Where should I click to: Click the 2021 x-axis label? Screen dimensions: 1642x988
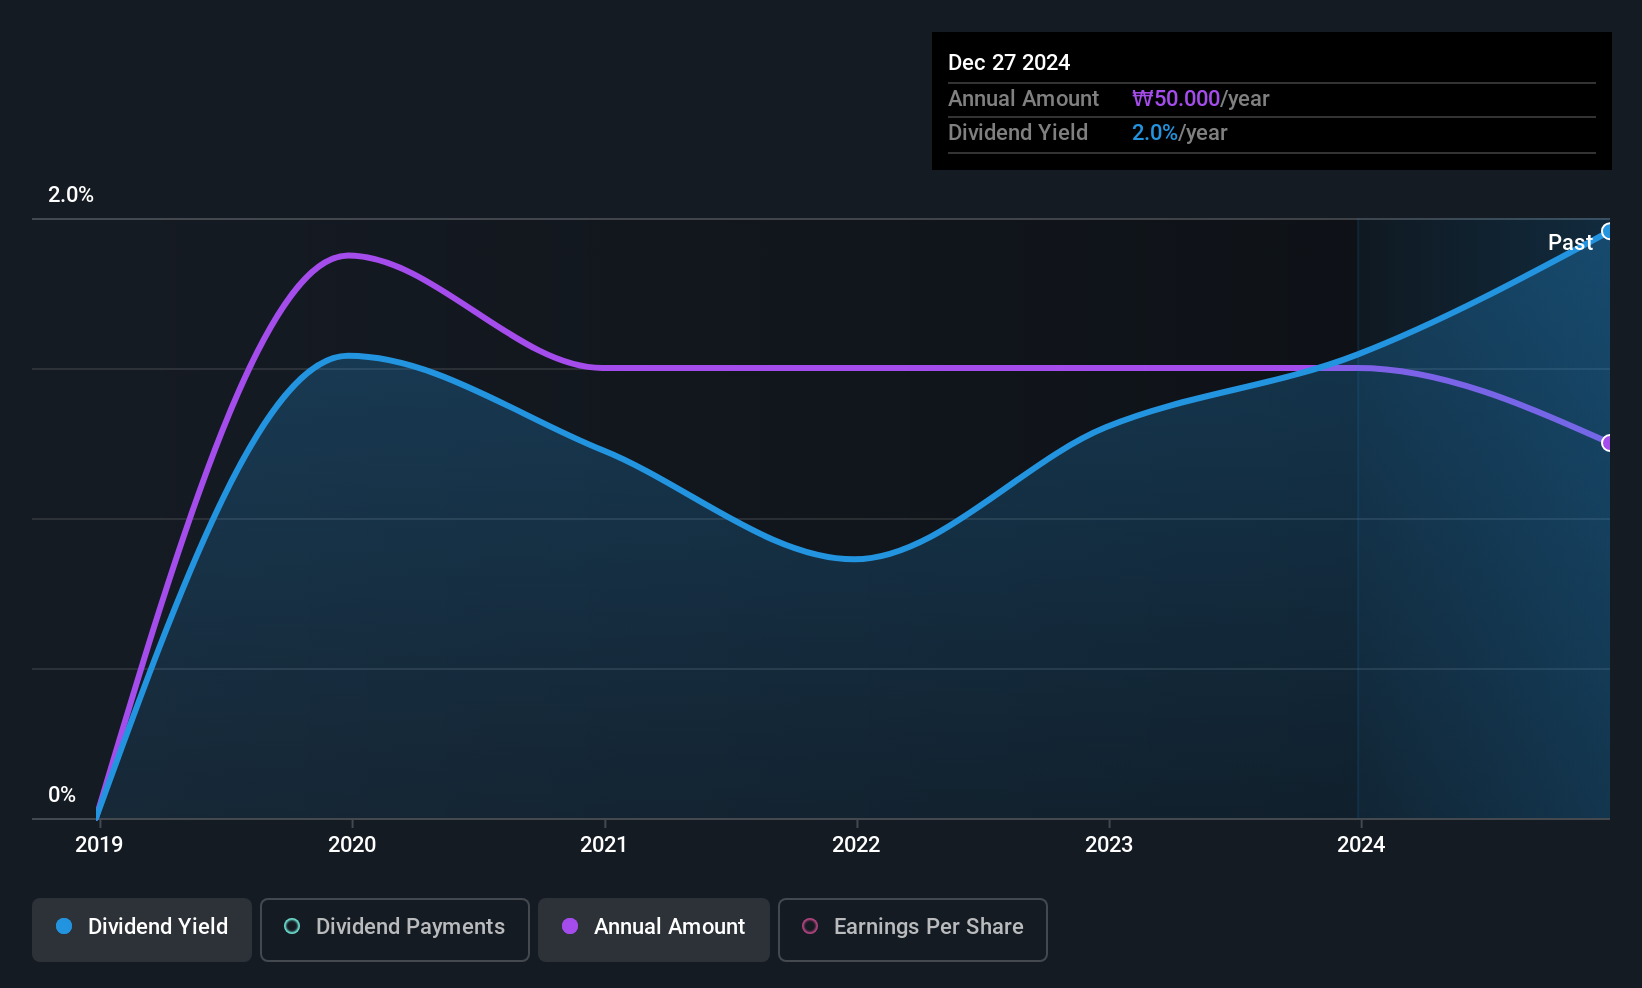604,845
